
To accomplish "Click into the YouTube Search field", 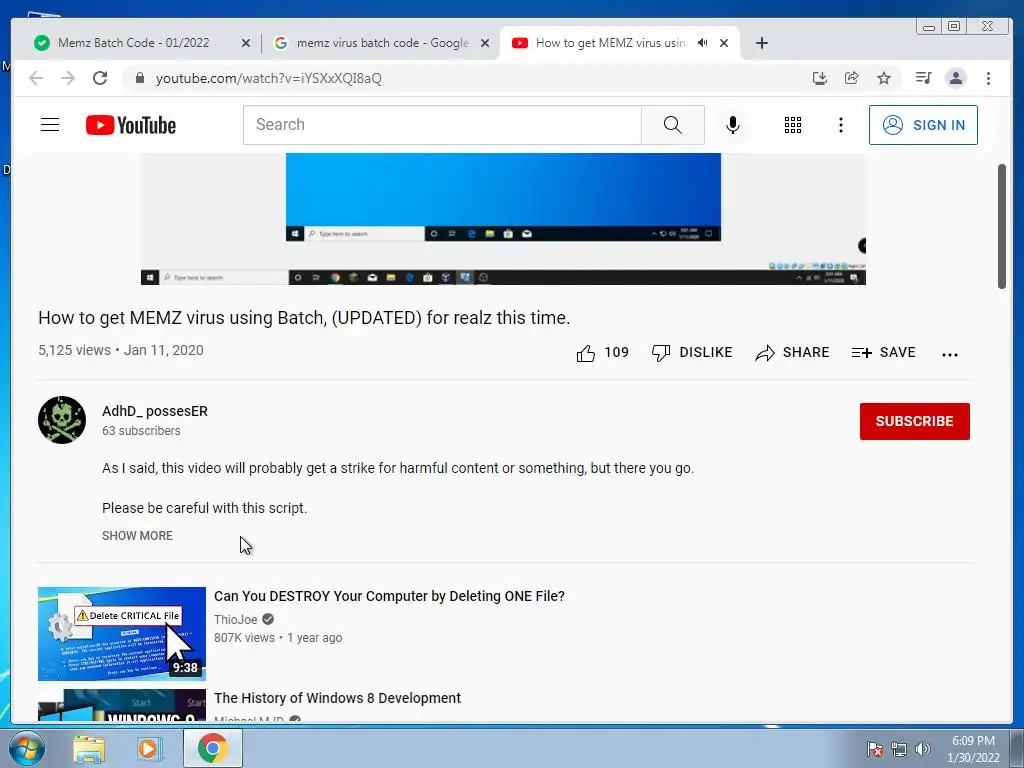I will coord(442,125).
